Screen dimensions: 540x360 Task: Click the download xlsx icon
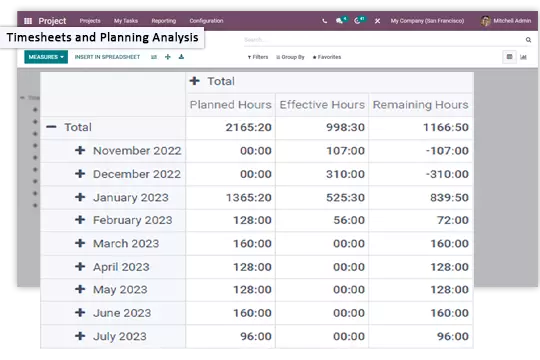(181, 57)
